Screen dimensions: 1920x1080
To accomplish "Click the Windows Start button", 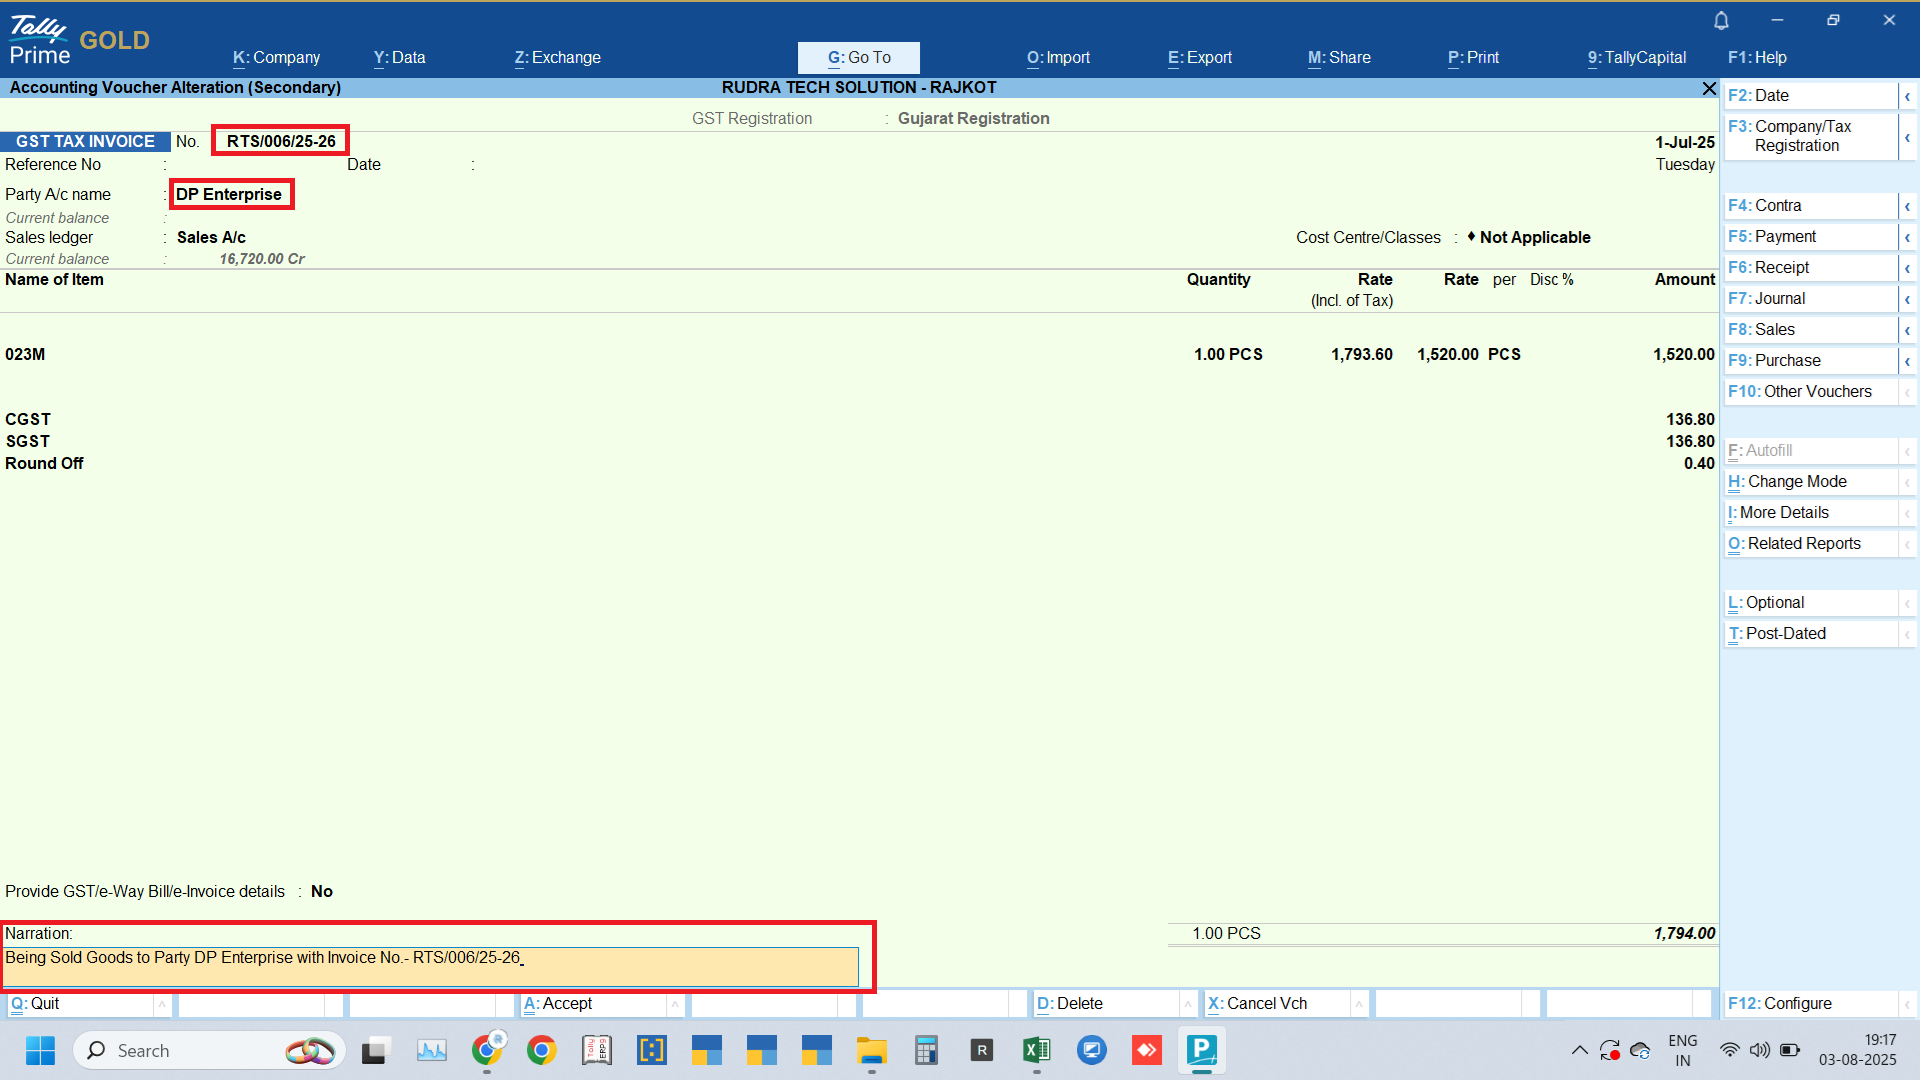I will 40,1050.
